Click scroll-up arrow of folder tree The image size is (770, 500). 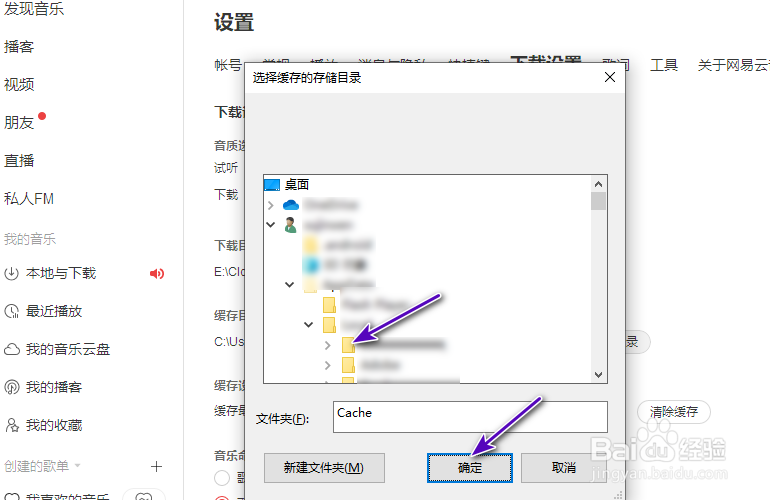(x=598, y=184)
